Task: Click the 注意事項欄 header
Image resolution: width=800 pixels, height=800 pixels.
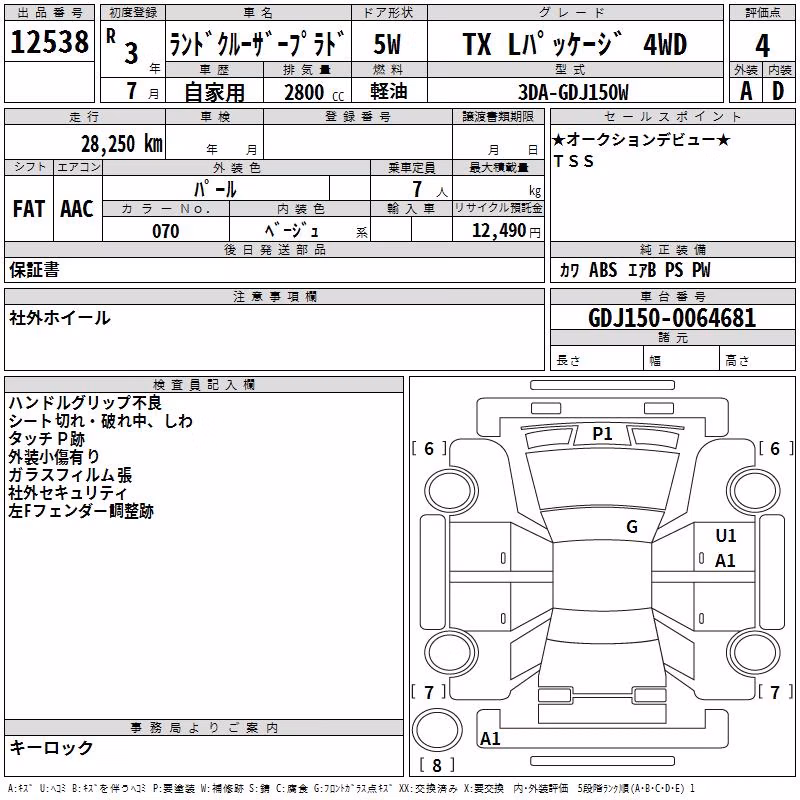Action: pos(274,296)
